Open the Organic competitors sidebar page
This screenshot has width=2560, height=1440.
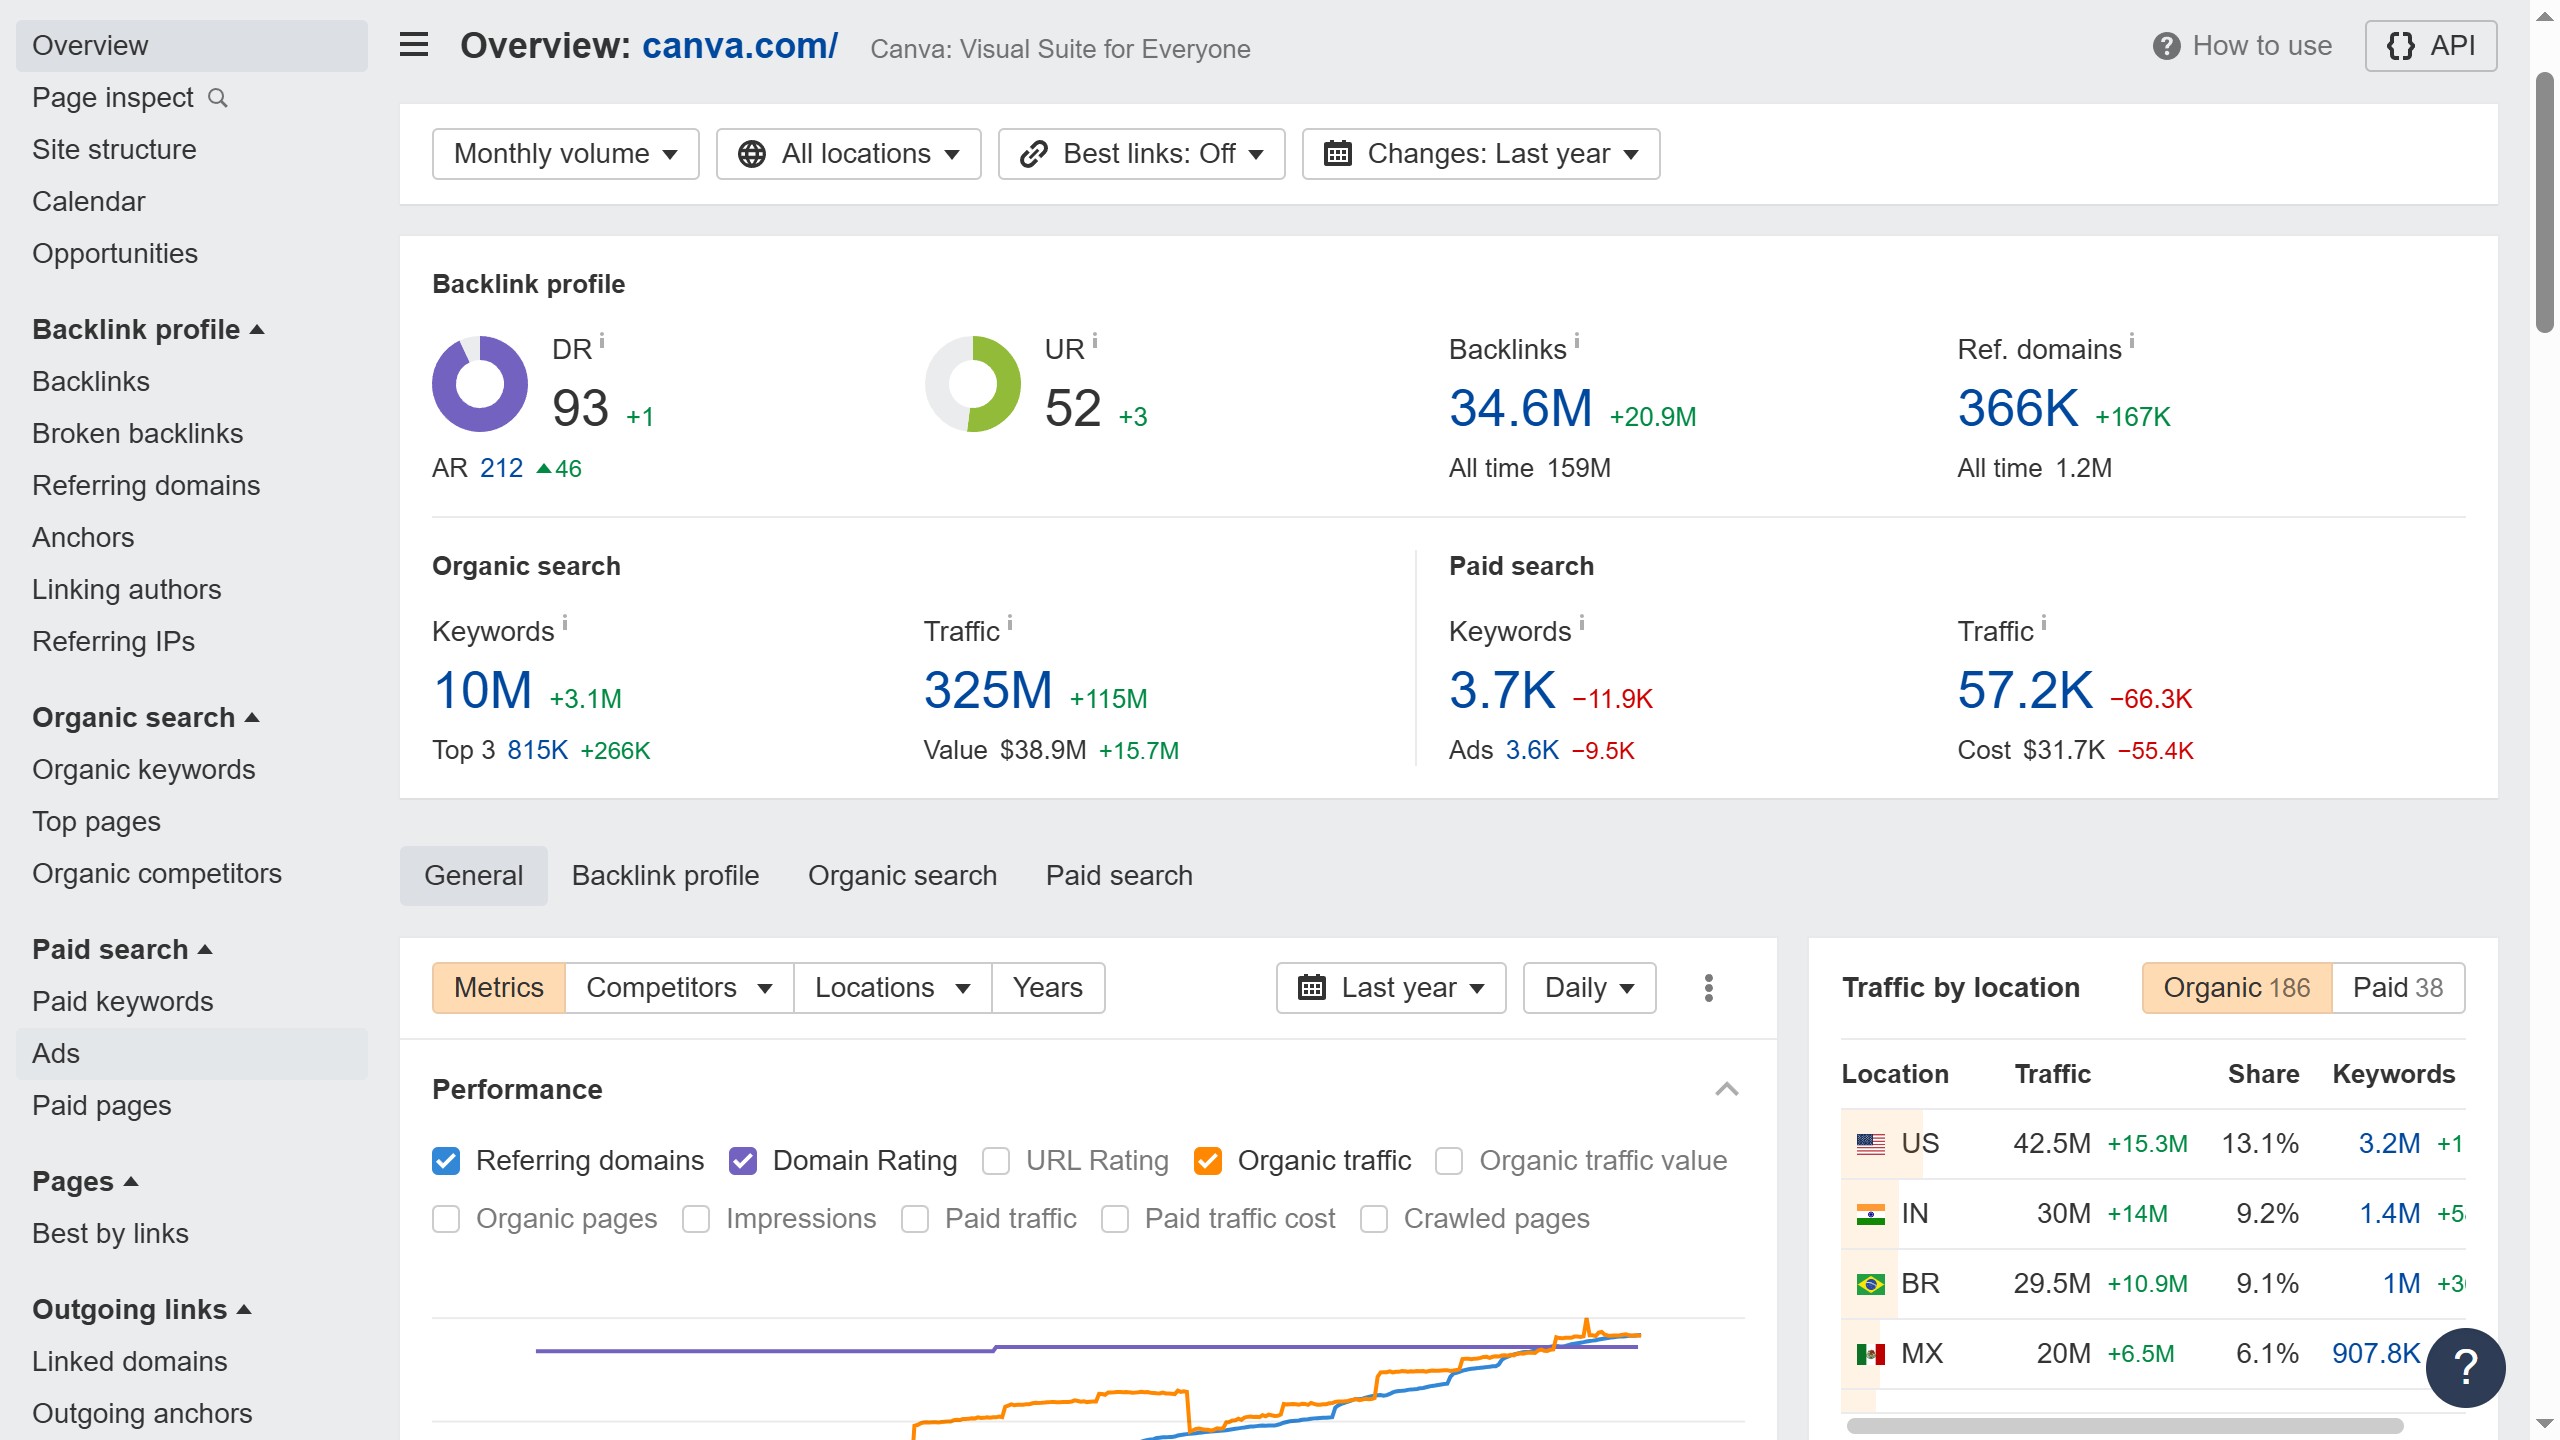(158, 873)
